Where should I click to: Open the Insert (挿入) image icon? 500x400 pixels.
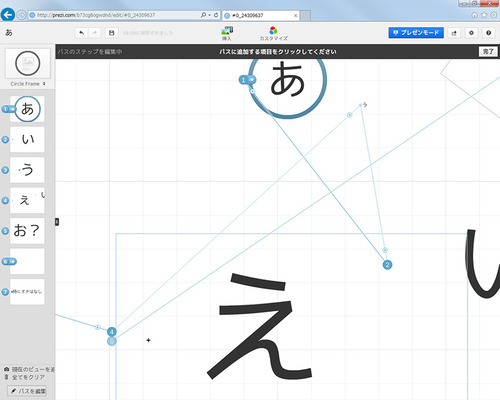[227, 33]
